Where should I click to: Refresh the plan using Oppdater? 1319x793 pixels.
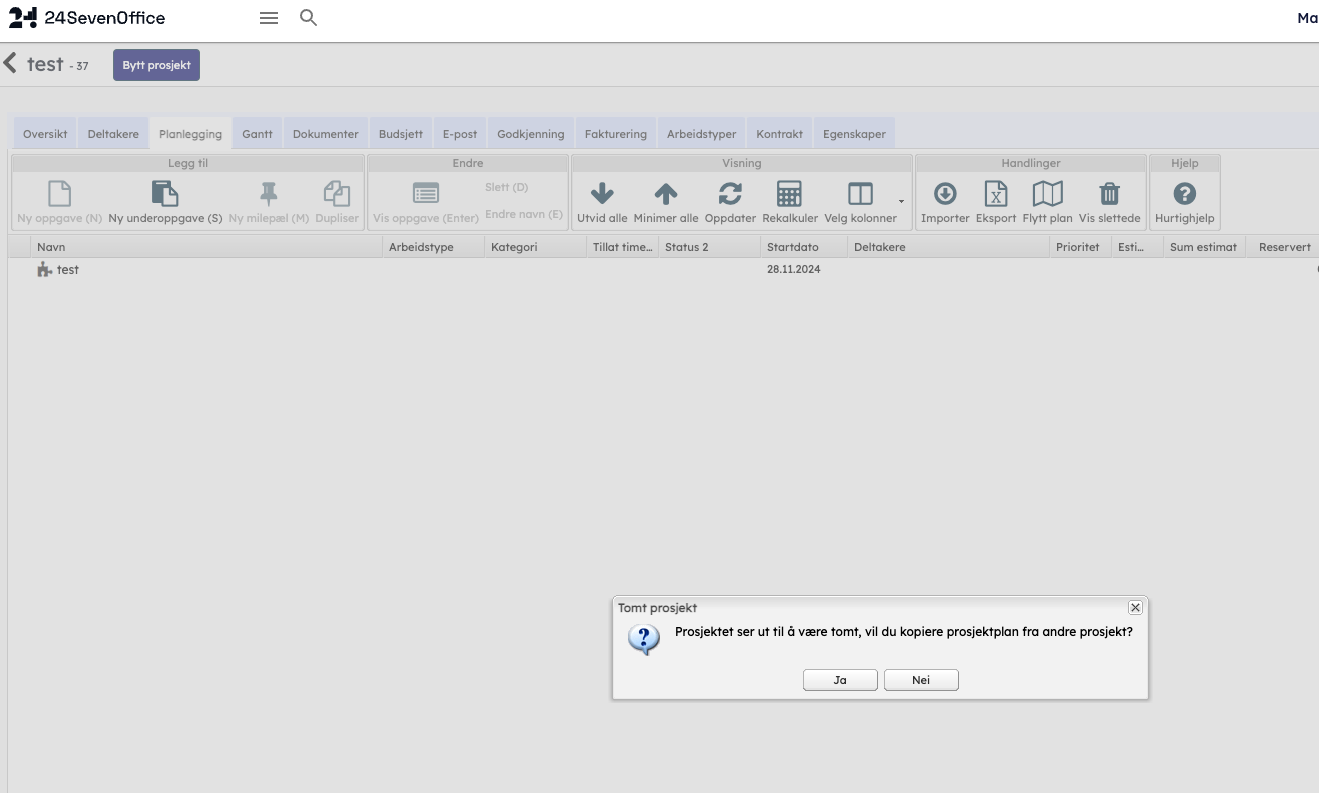point(730,194)
